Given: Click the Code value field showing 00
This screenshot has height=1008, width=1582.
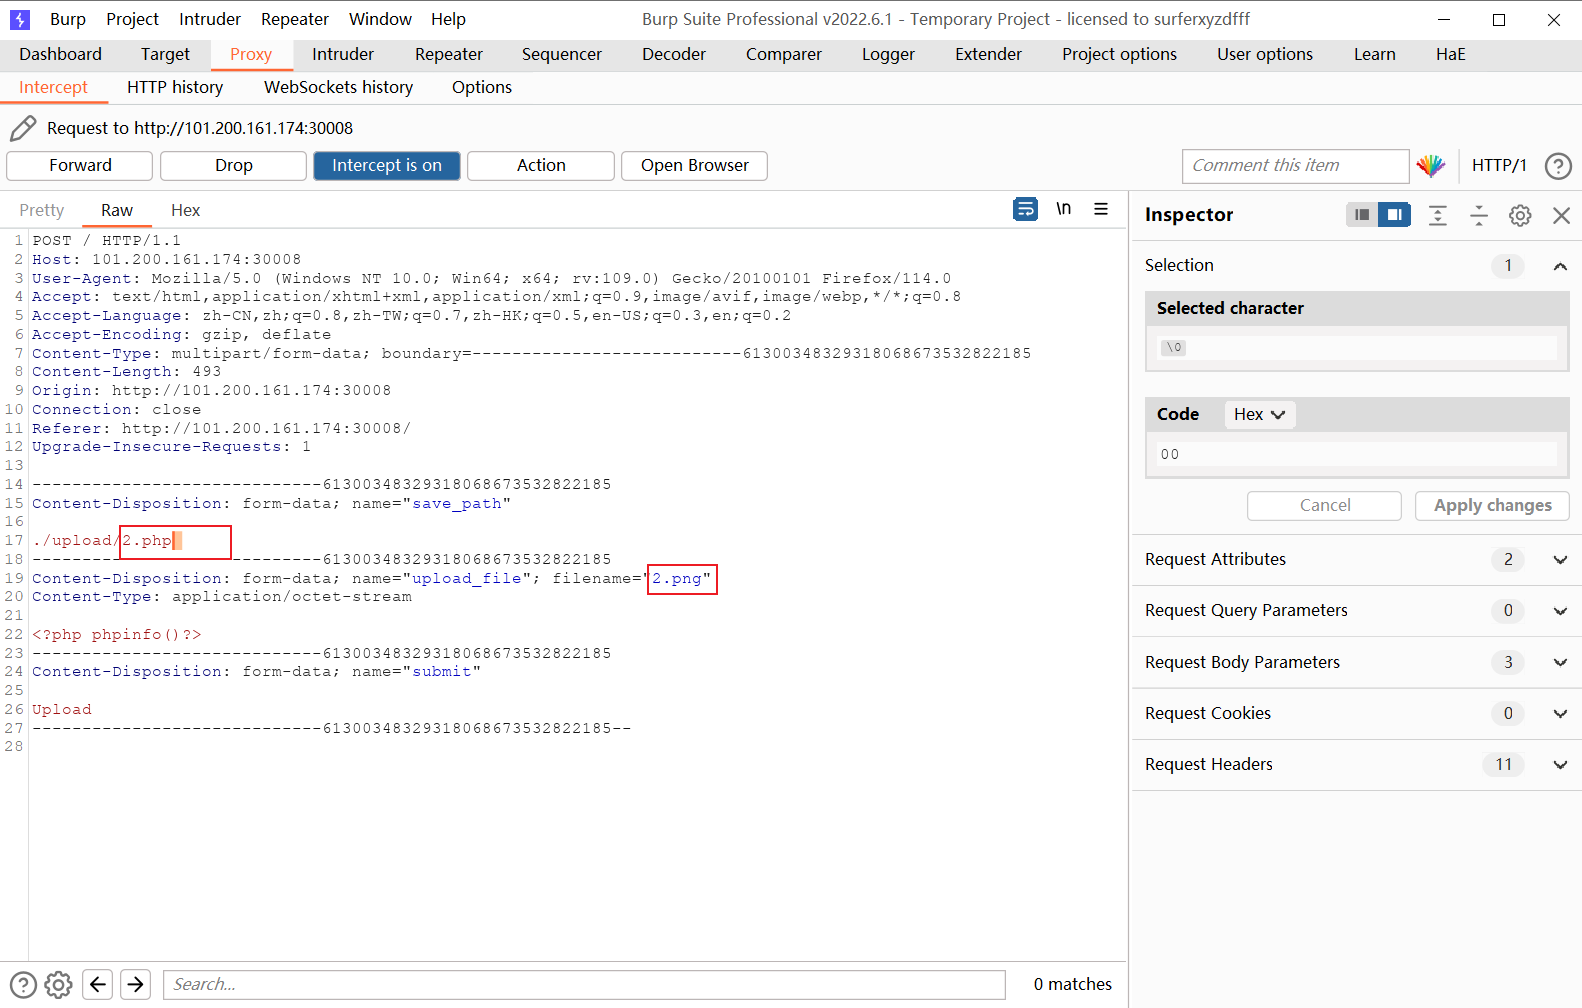Looking at the screenshot, I should 1356,454.
